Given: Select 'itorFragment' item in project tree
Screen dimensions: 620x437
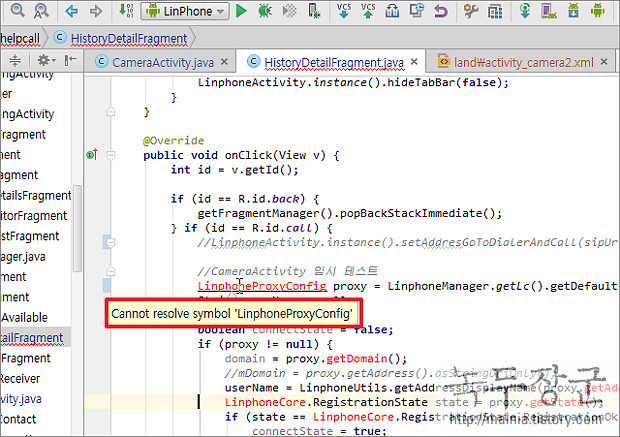Looking at the screenshot, I should click(x=34, y=216).
